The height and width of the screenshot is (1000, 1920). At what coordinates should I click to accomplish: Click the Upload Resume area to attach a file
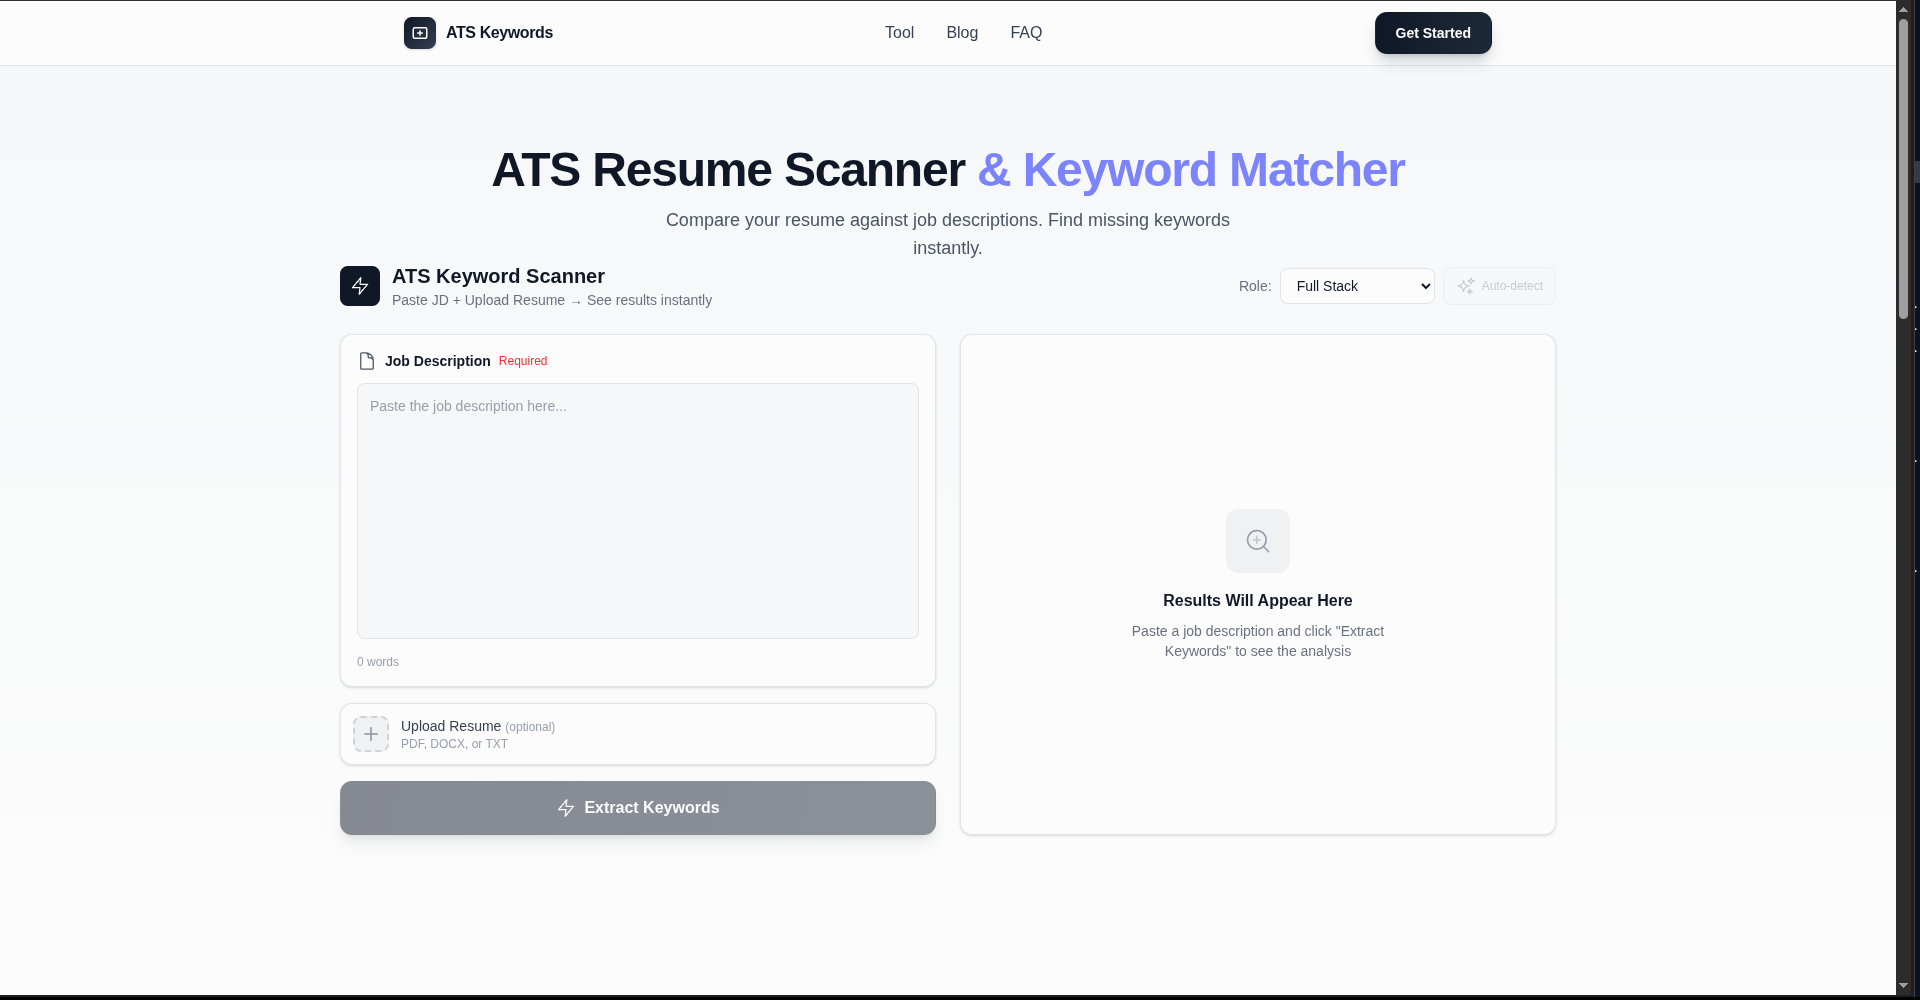[x=637, y=733]
